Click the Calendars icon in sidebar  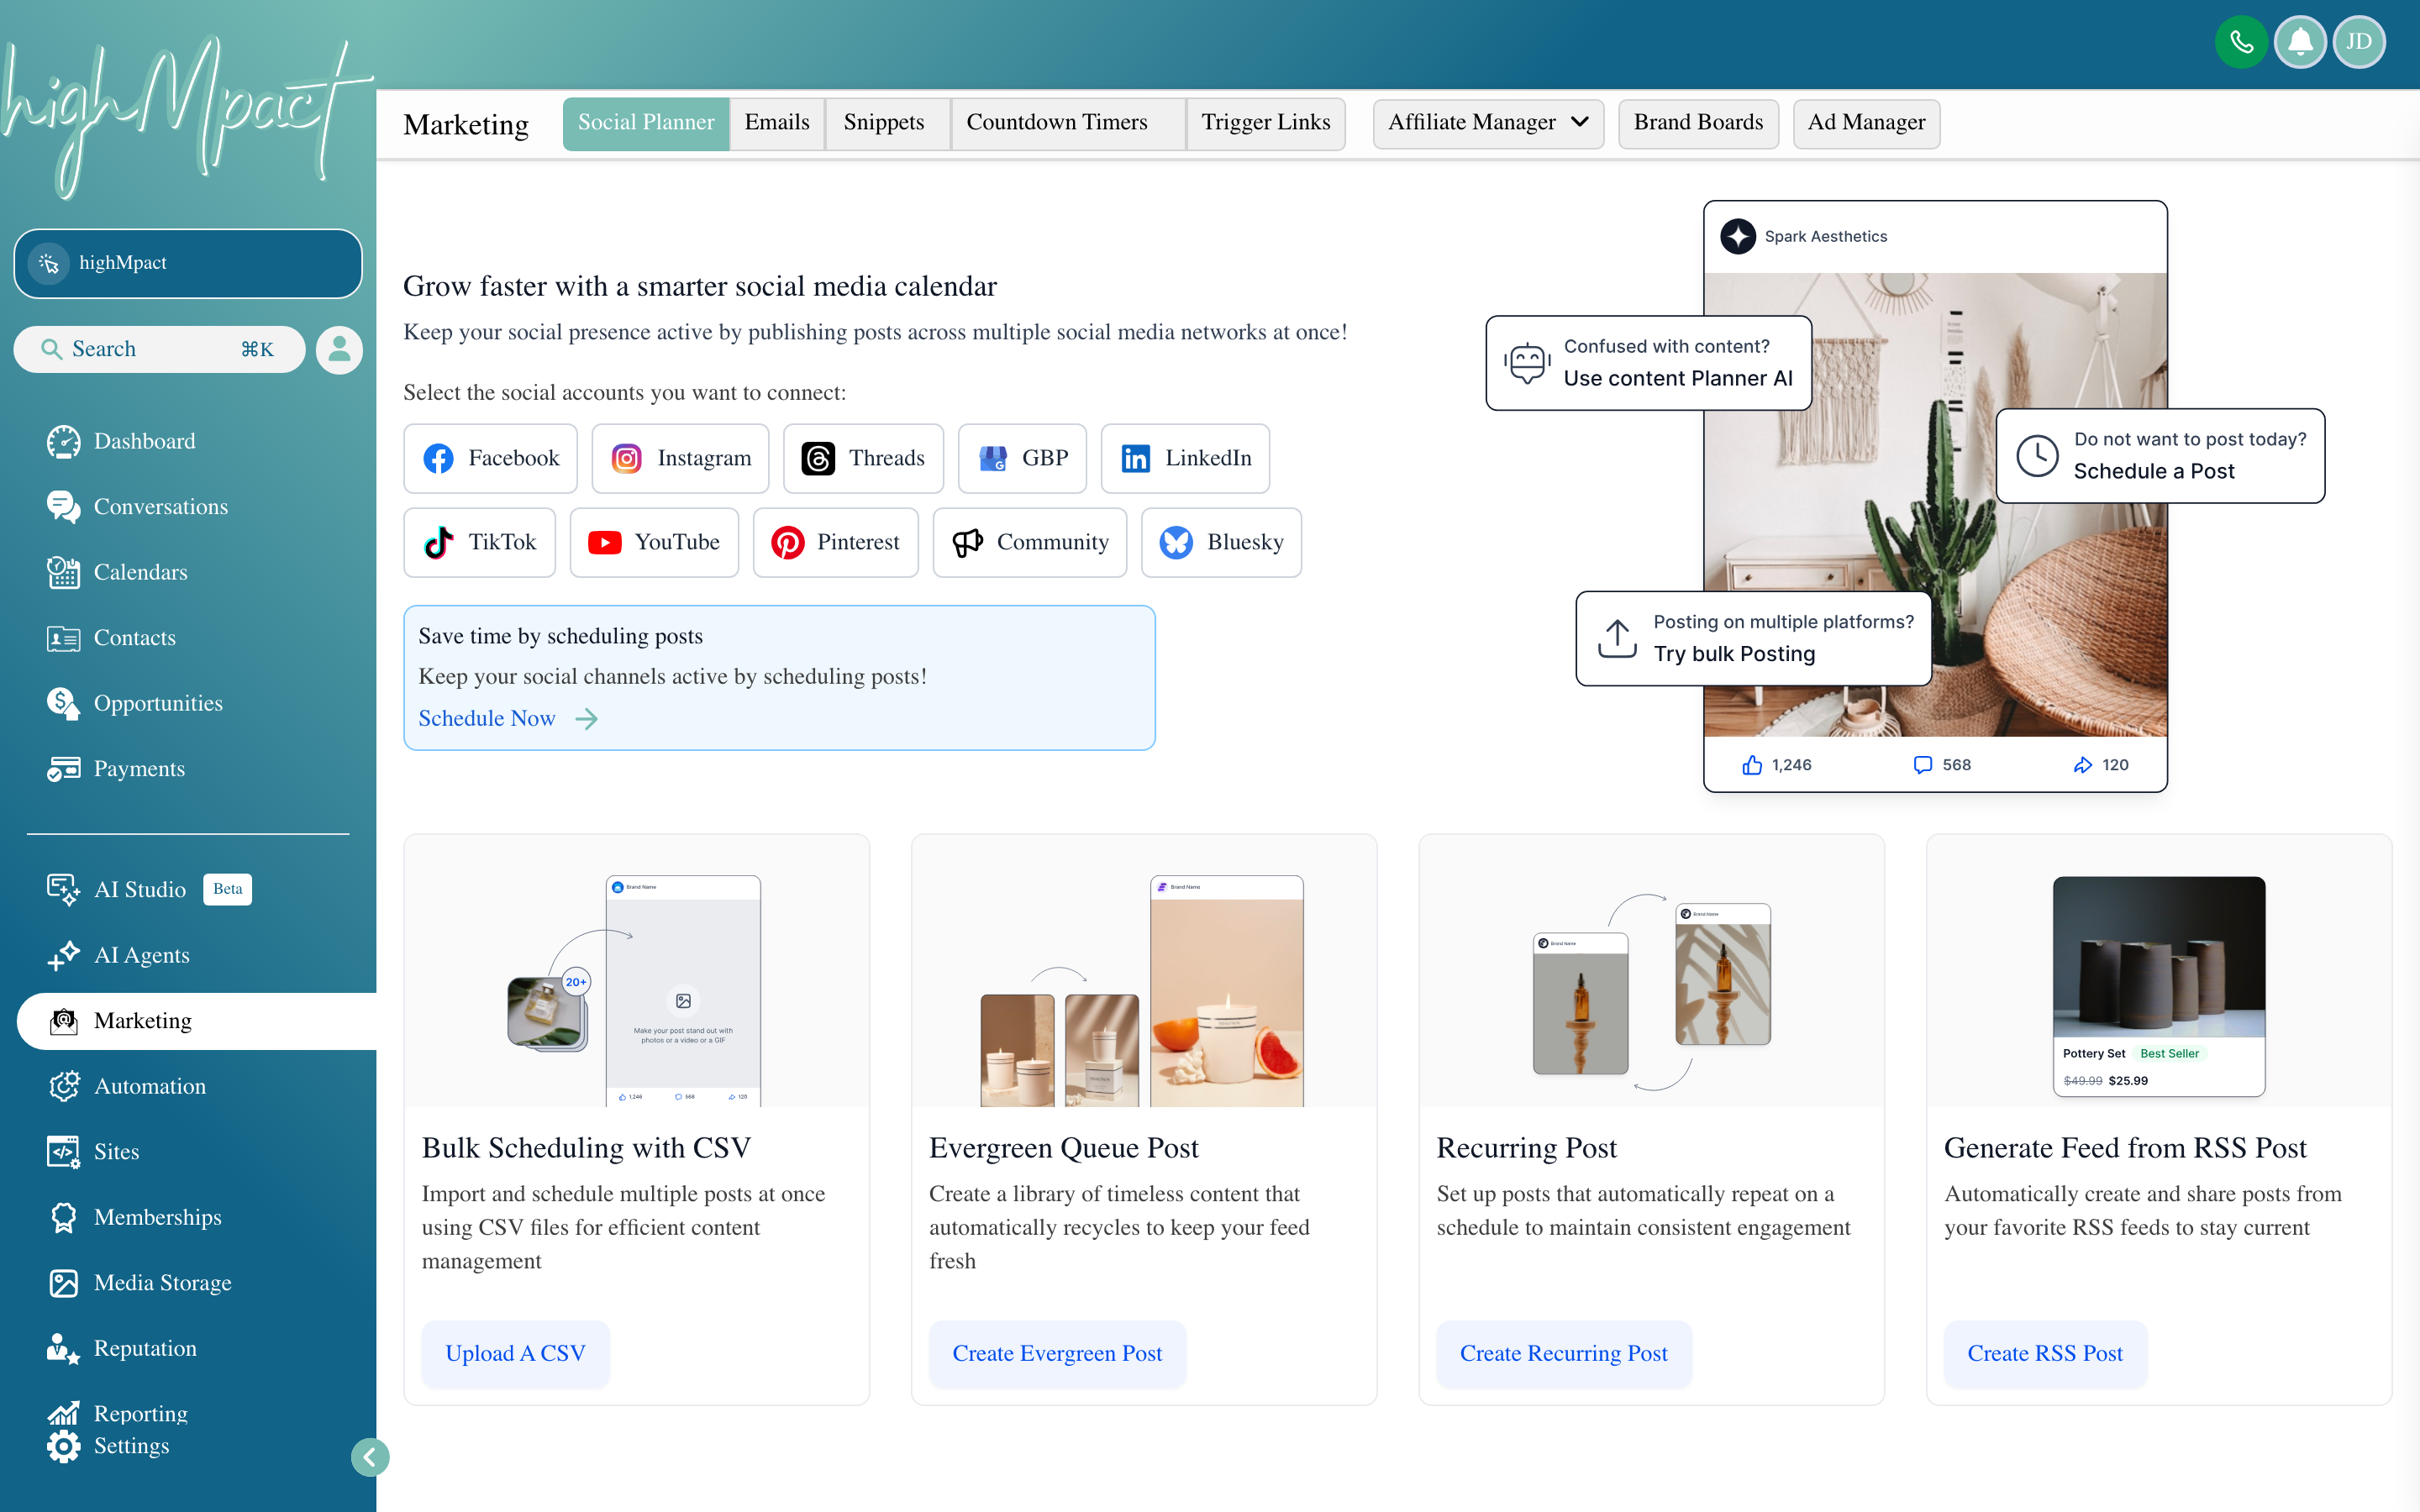tap(63, 572)
